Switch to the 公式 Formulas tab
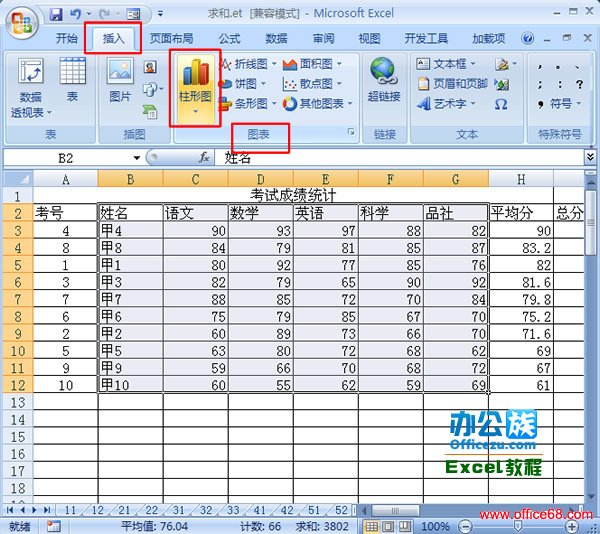Screen dimensions: 600x534 coord(229,38)
